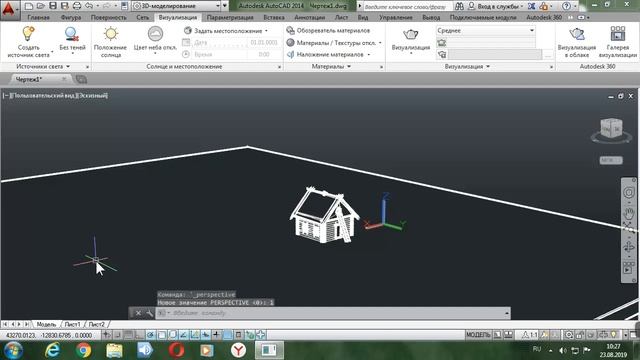This screenshot has height=360, width=640.
Task: Click the Windows Start button
Action: click(x=13, y=350)
